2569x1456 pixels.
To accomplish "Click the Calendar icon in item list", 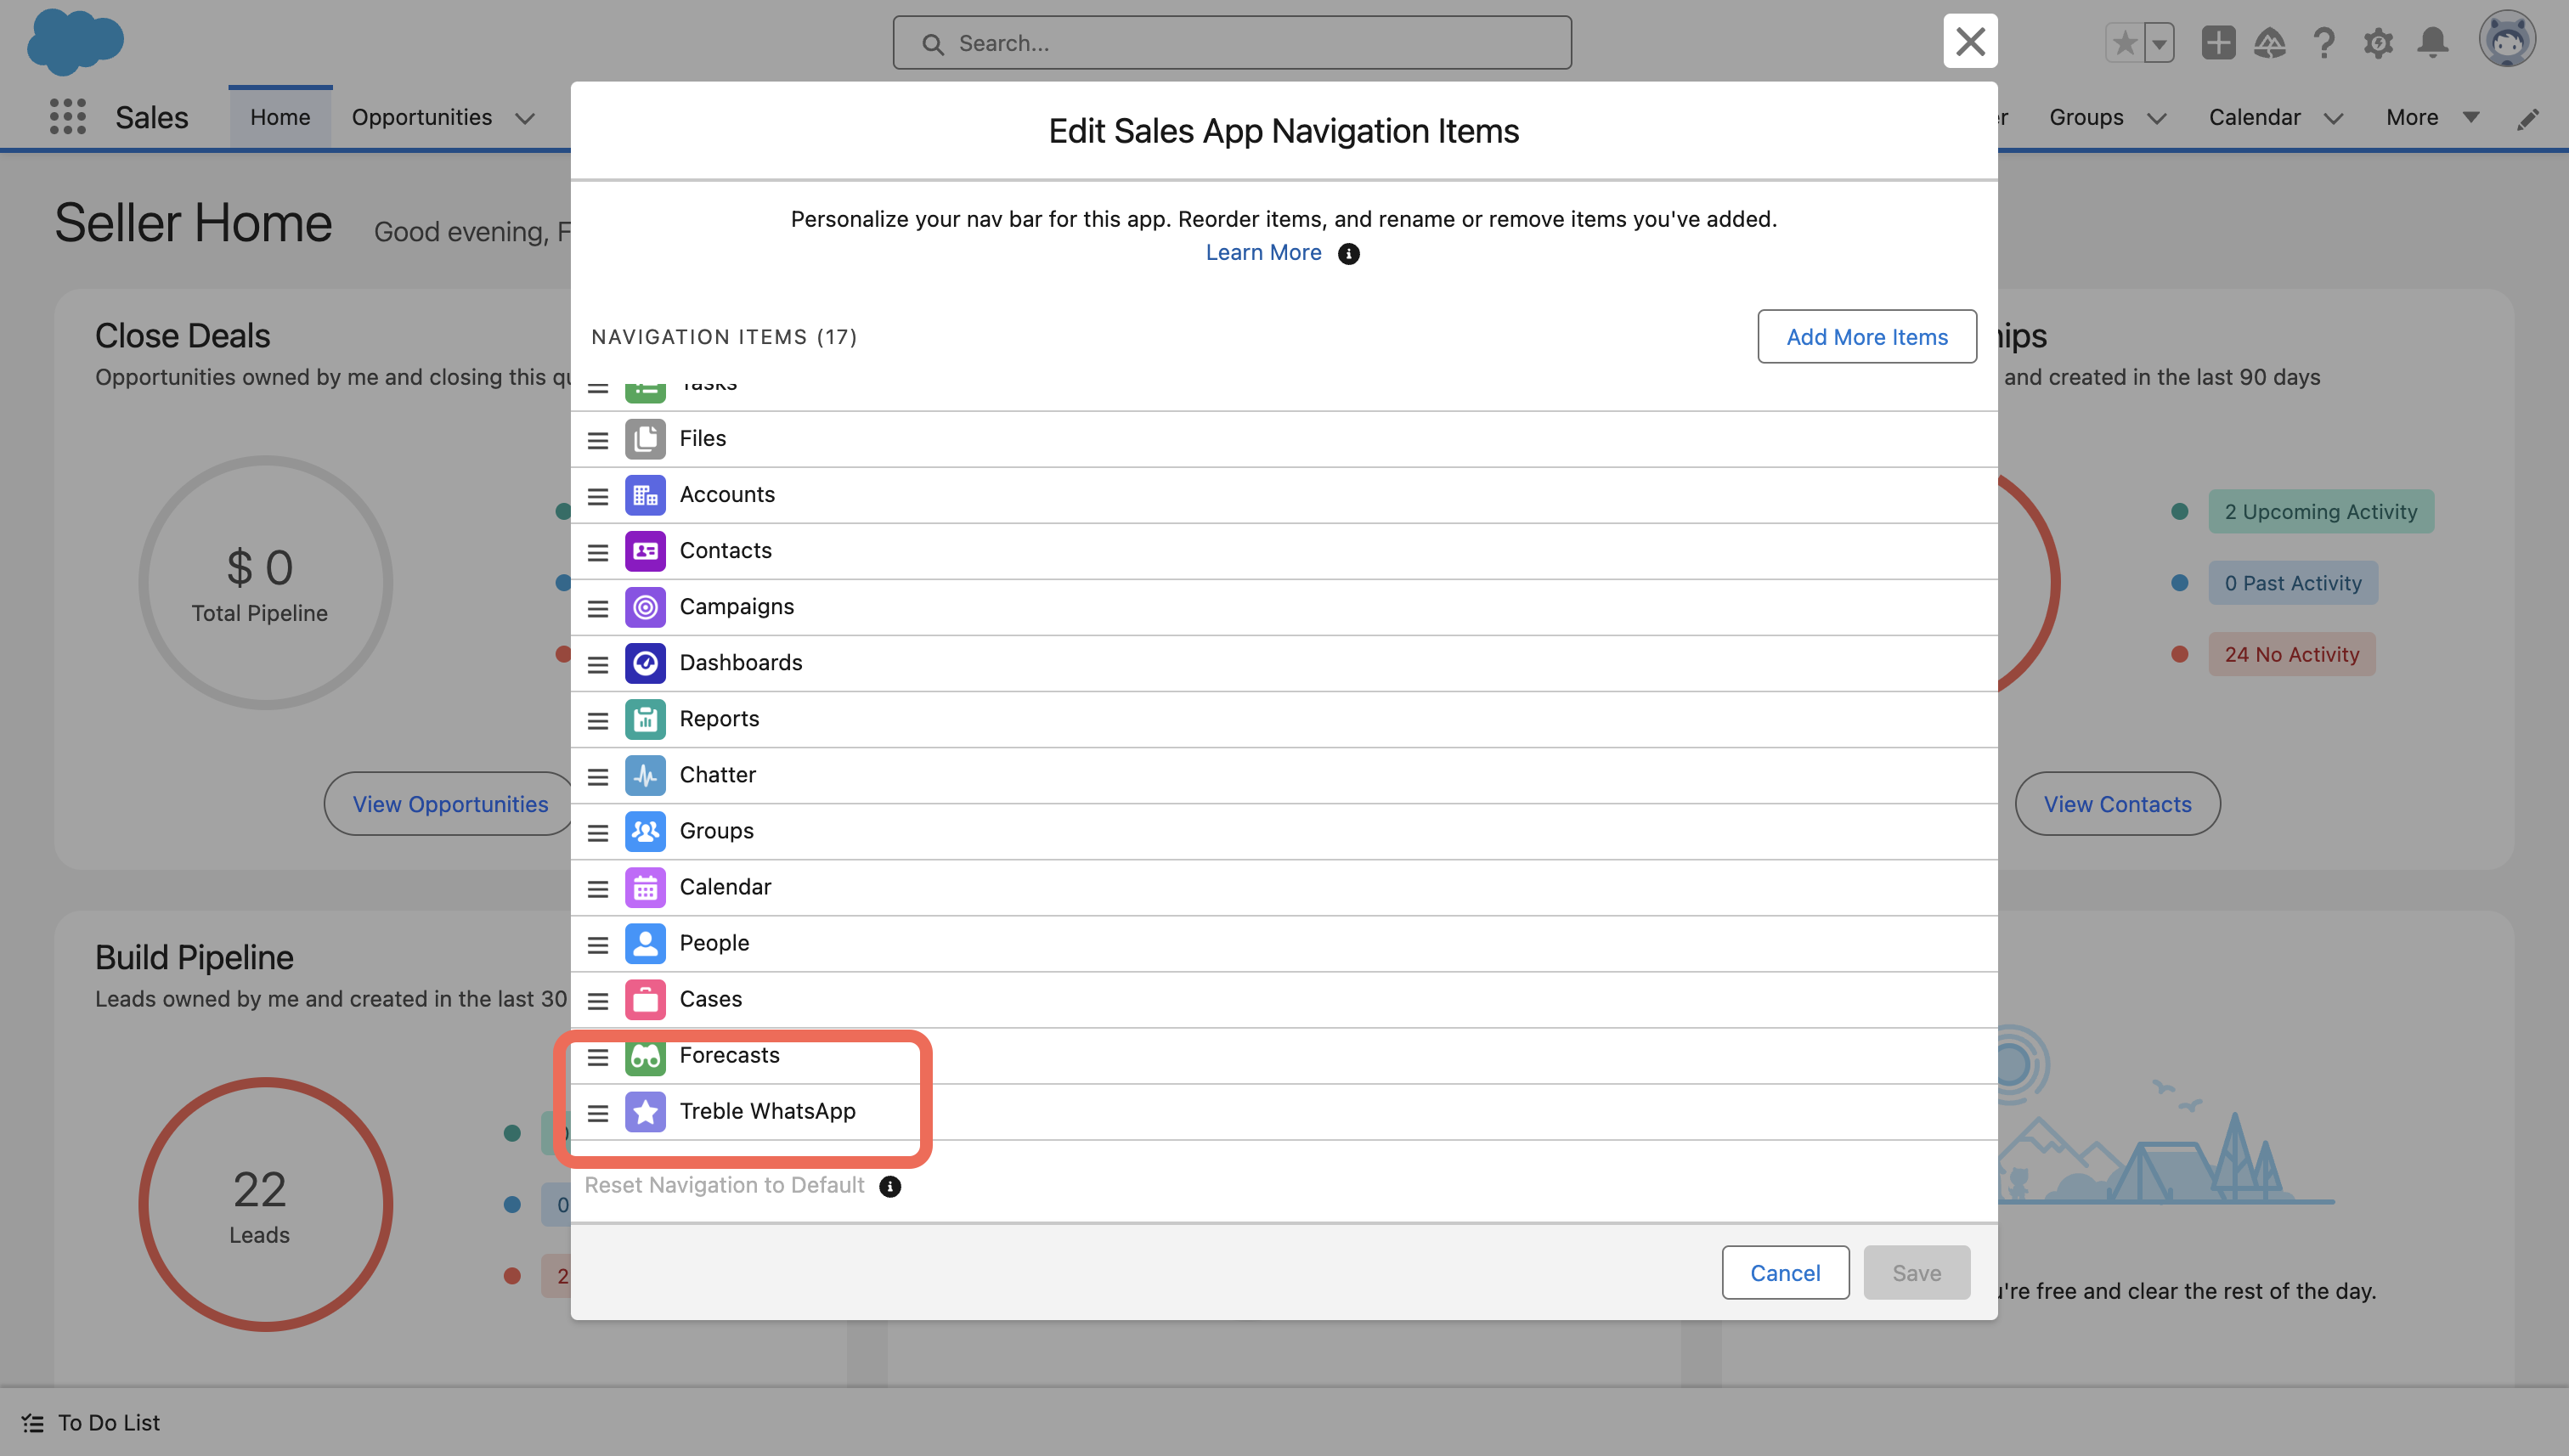I will [645, 887].
